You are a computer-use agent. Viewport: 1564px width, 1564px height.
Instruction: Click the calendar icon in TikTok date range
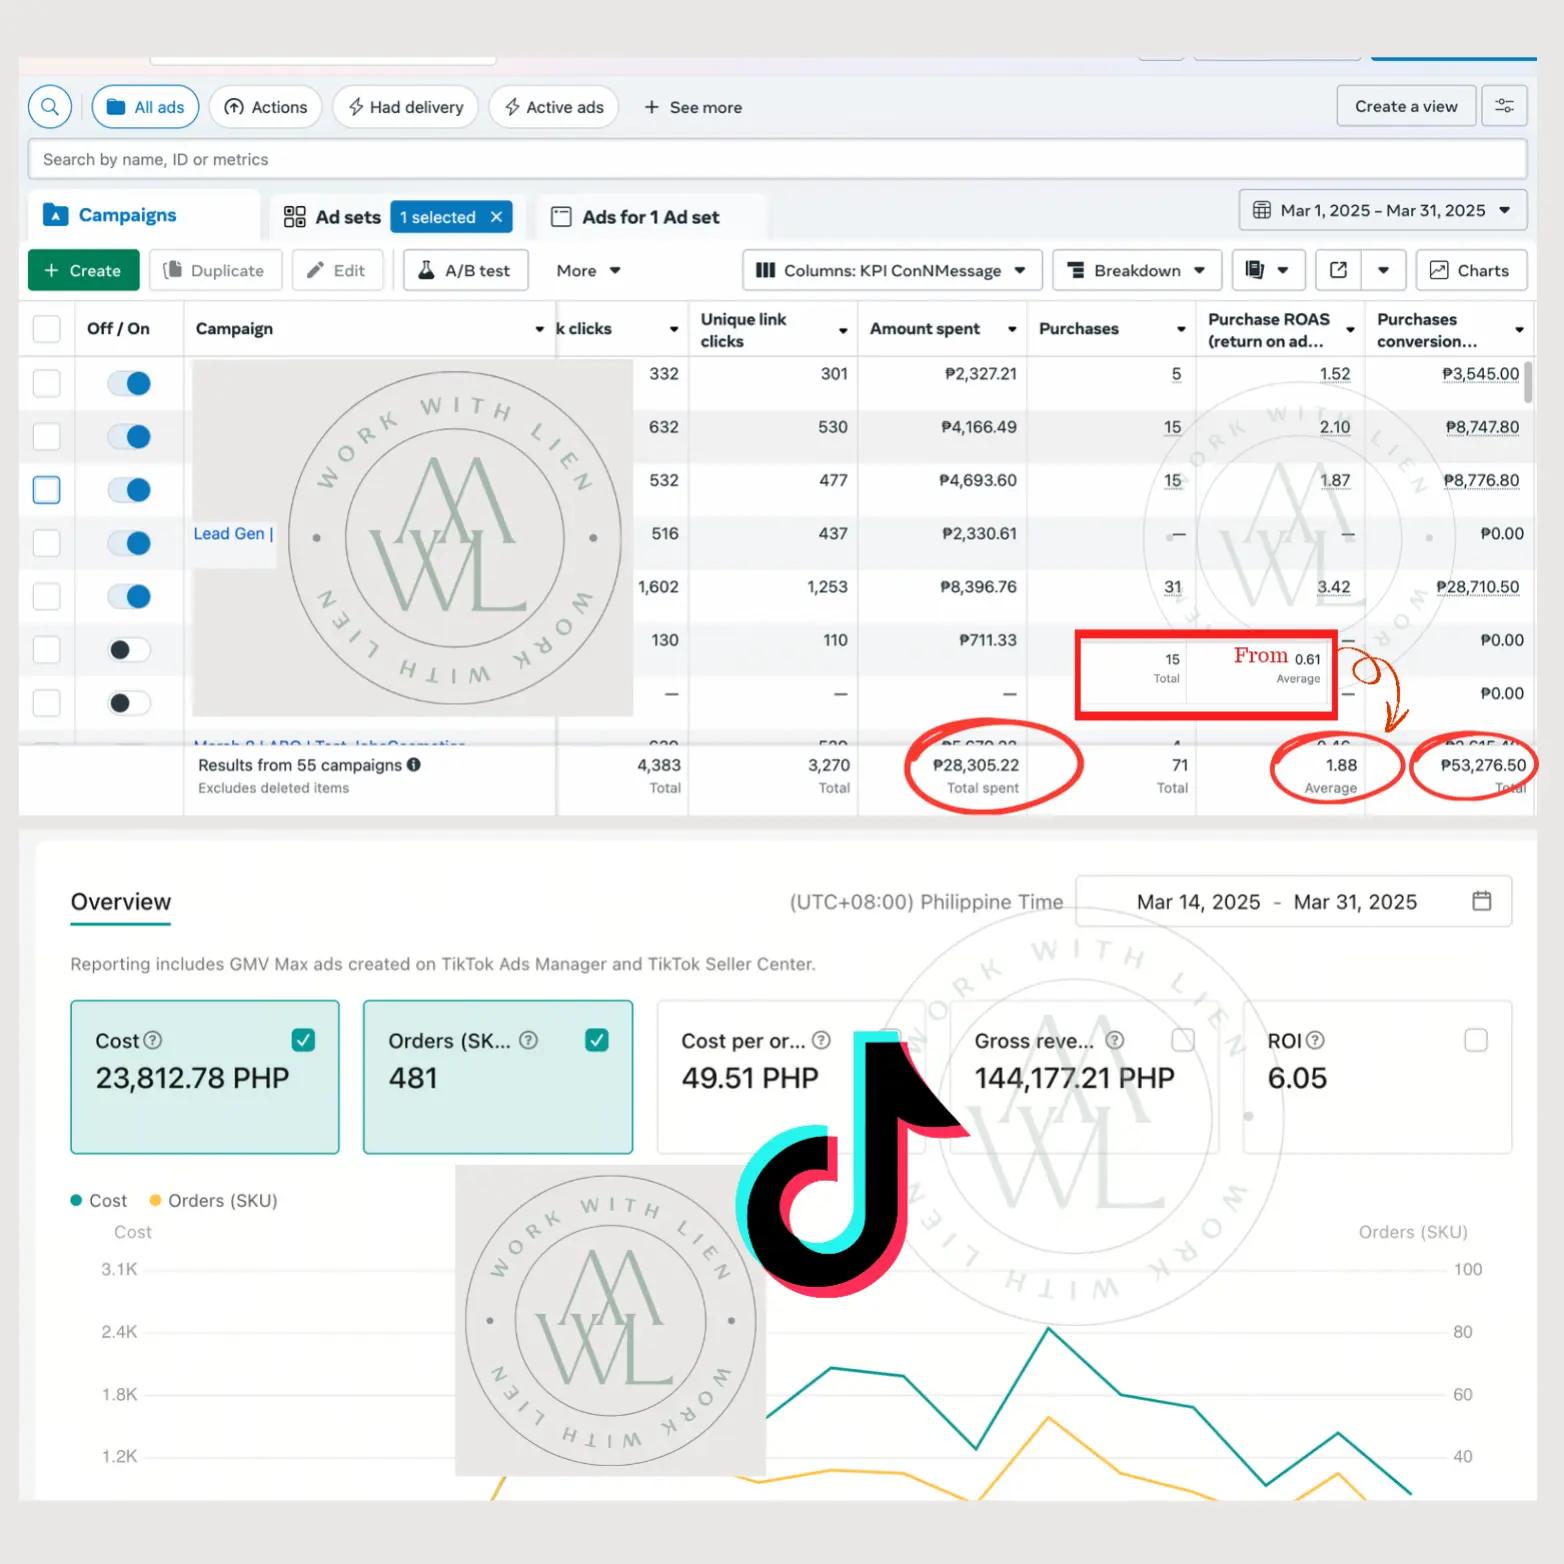point(1482,901)
